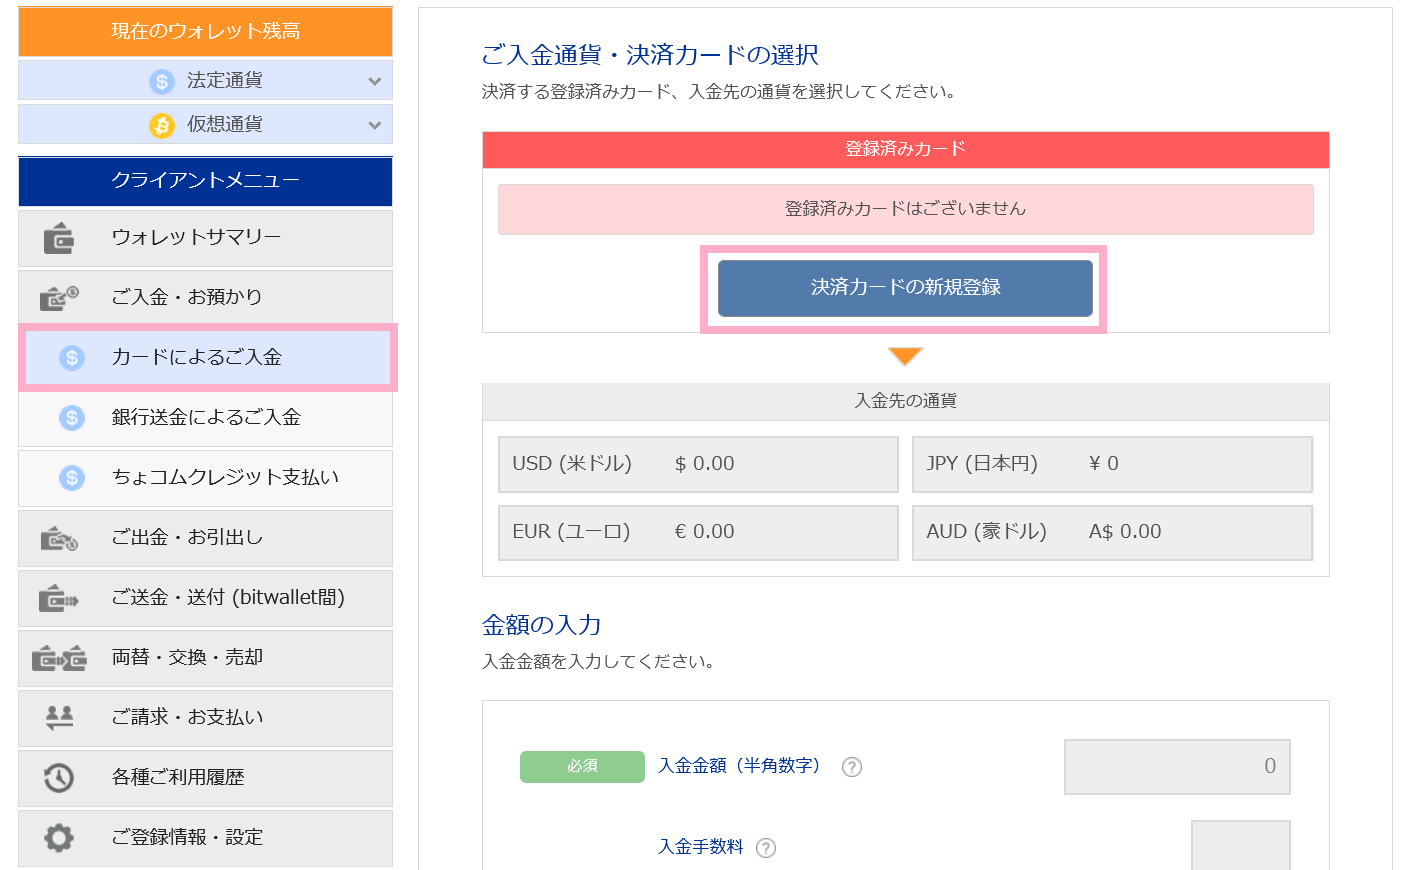Open 各種ご利用履歴 menu item
The width and height of the screenshot is (1406, 870).
205,778
